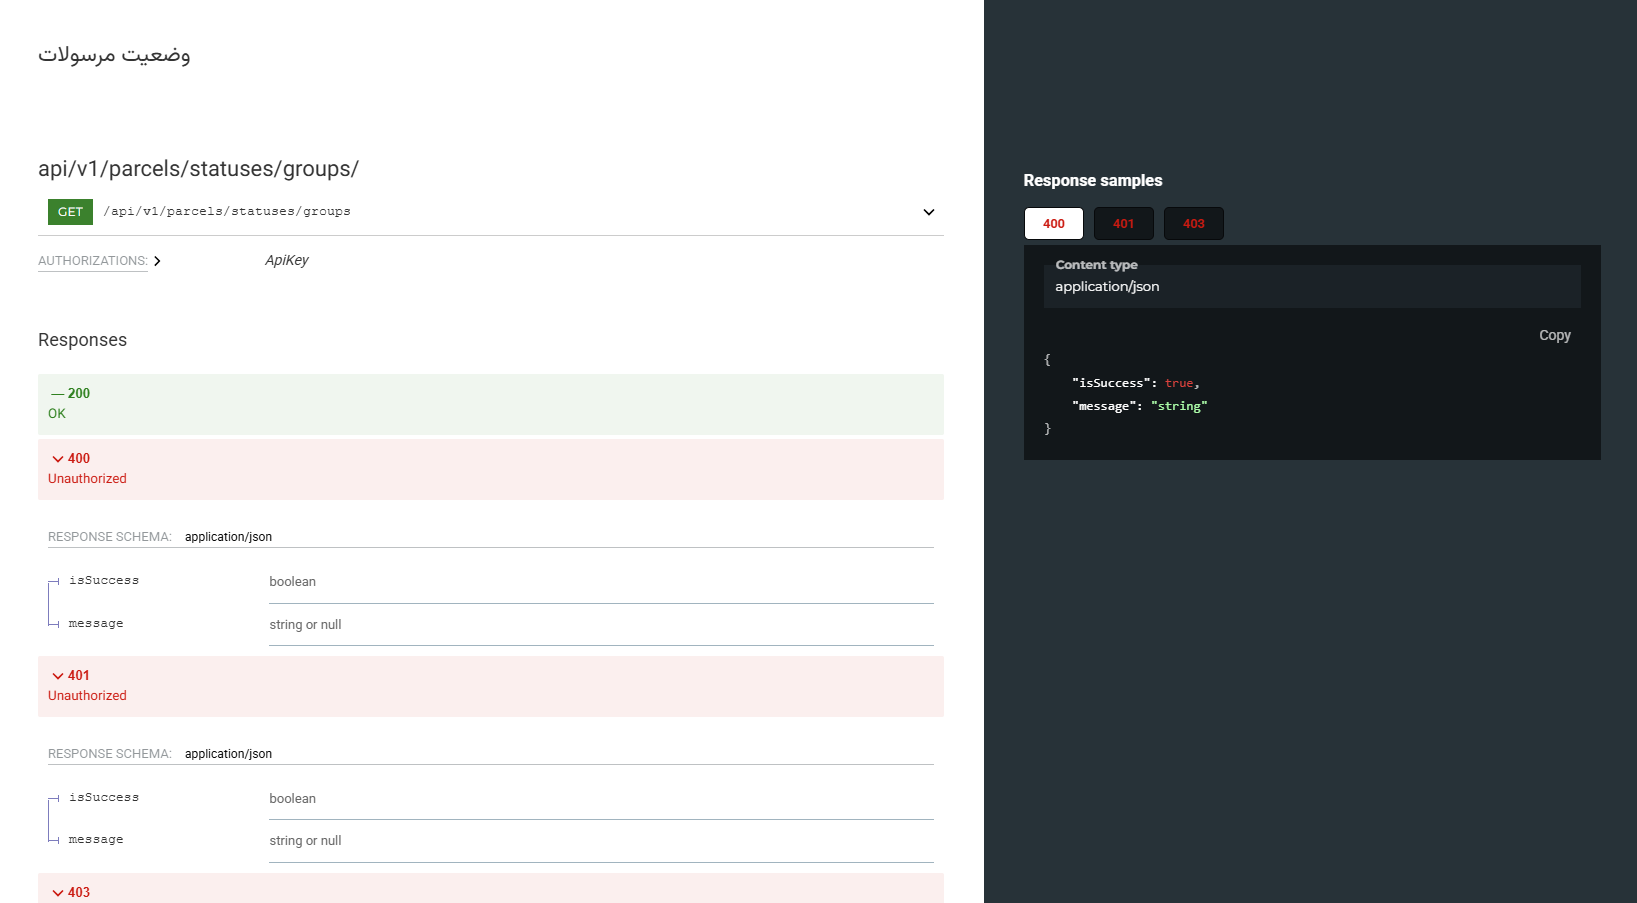
Task: Toggle the 403 response section
Action: pos(70,892)
